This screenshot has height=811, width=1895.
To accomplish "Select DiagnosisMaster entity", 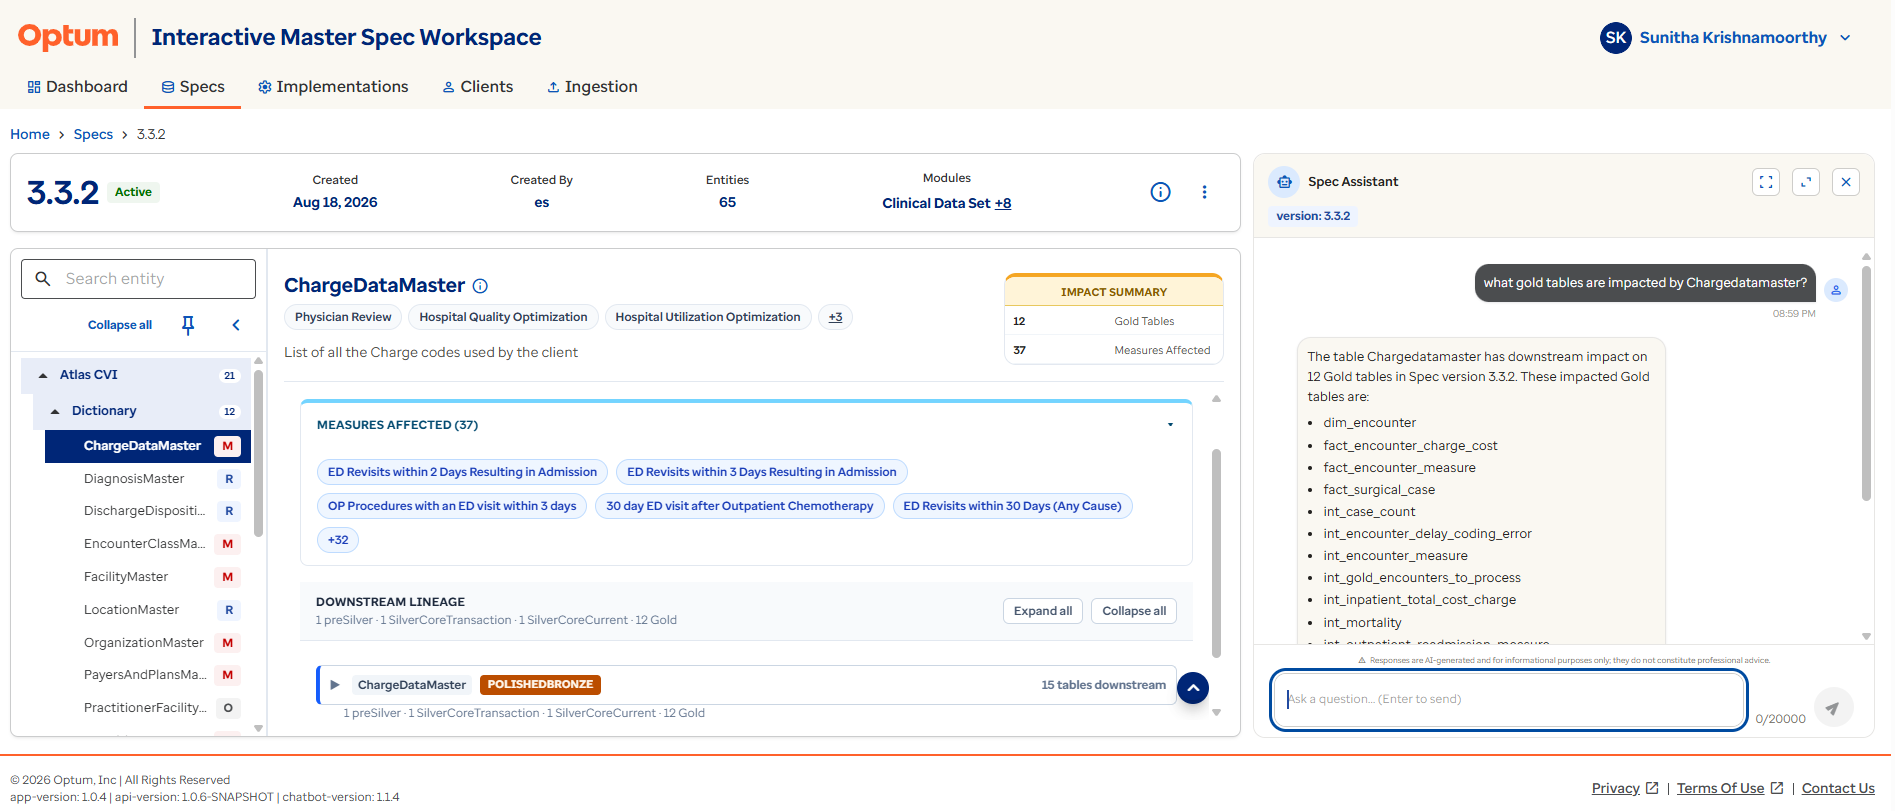I will click(x=134, y=479).
